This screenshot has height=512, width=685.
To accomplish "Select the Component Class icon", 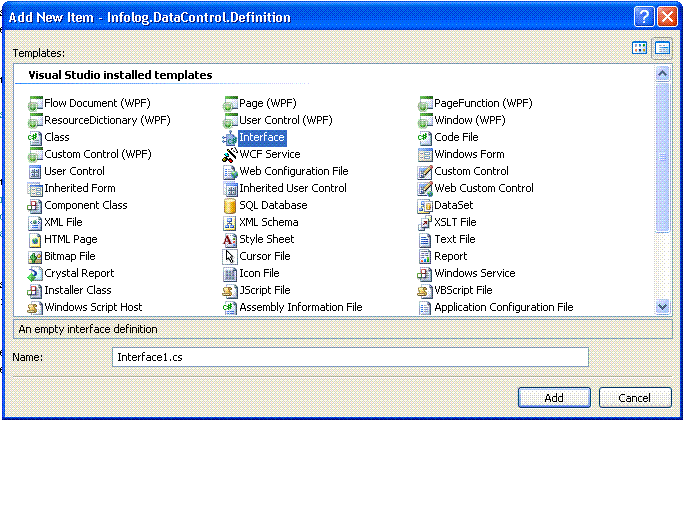I will 35,206.
